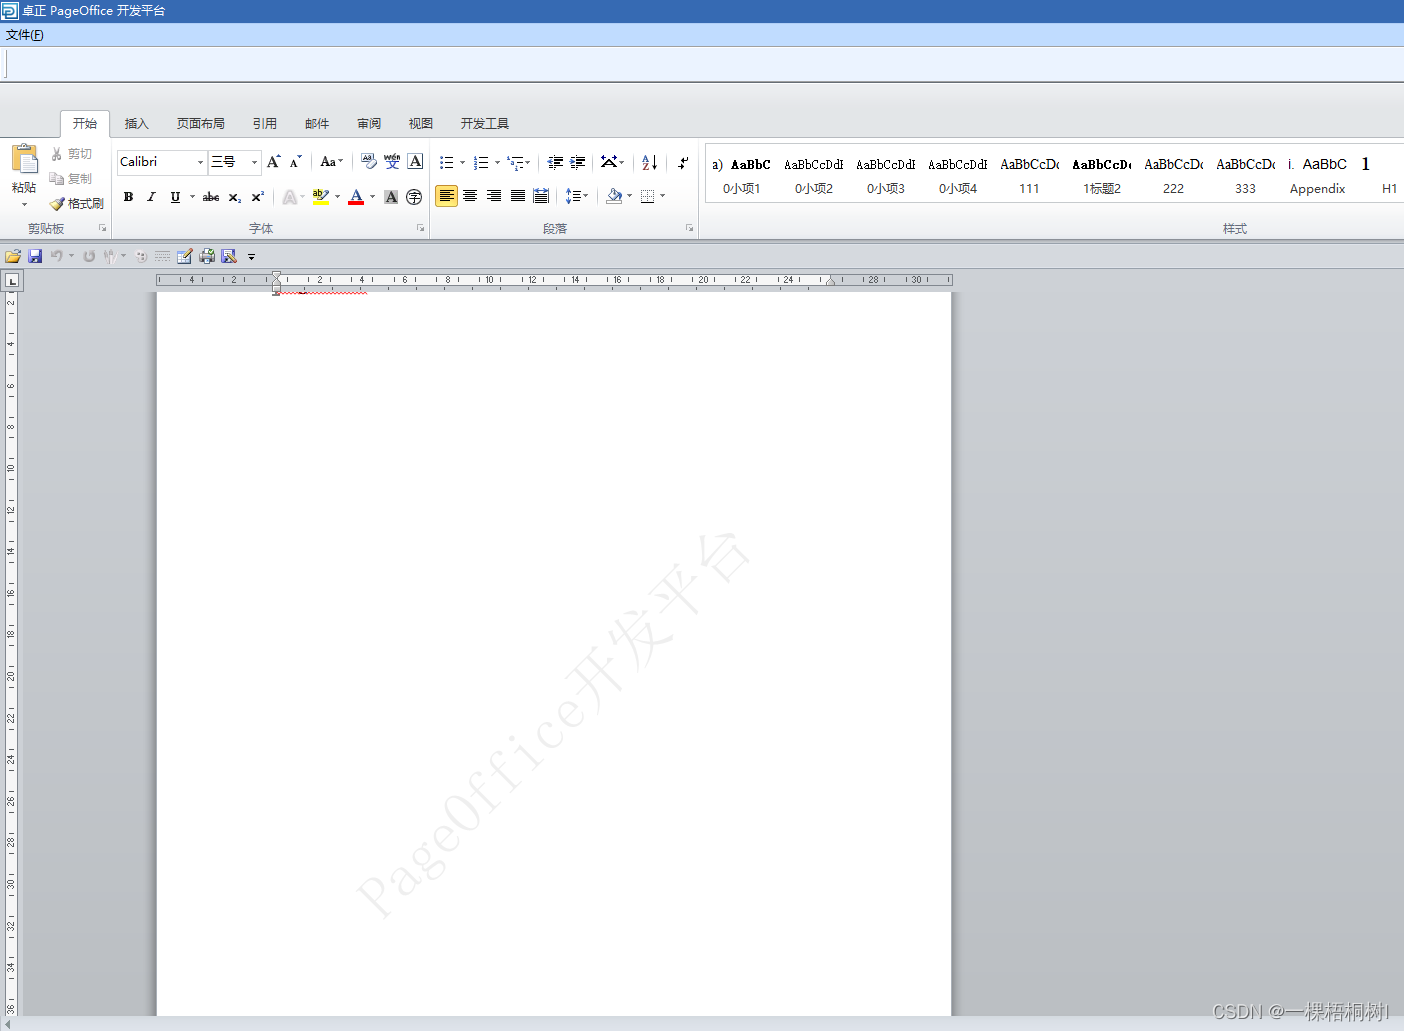Open the Bullets list dropdown arrow
This screenshot has width=1404, height=1031.
(x=462, y=162)
